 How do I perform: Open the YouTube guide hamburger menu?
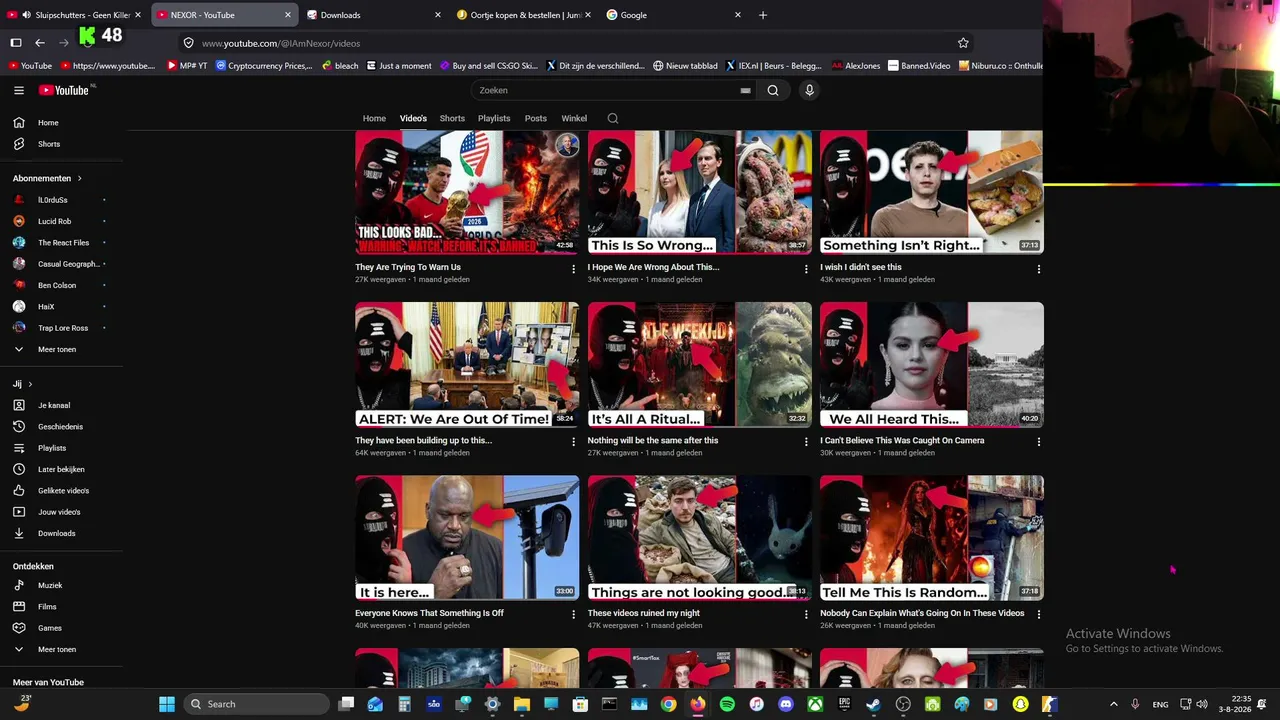(x=19, y=90)
